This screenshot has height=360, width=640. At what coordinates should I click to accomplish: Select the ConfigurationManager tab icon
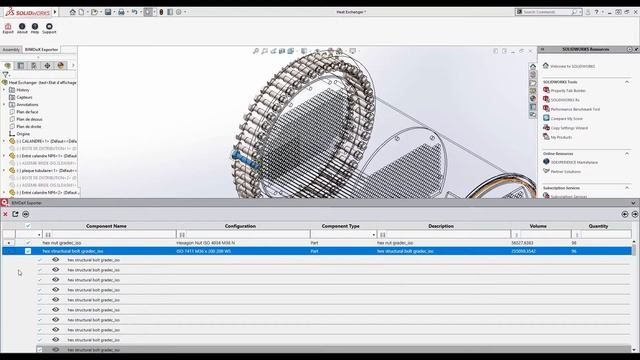tap(34, 65)
